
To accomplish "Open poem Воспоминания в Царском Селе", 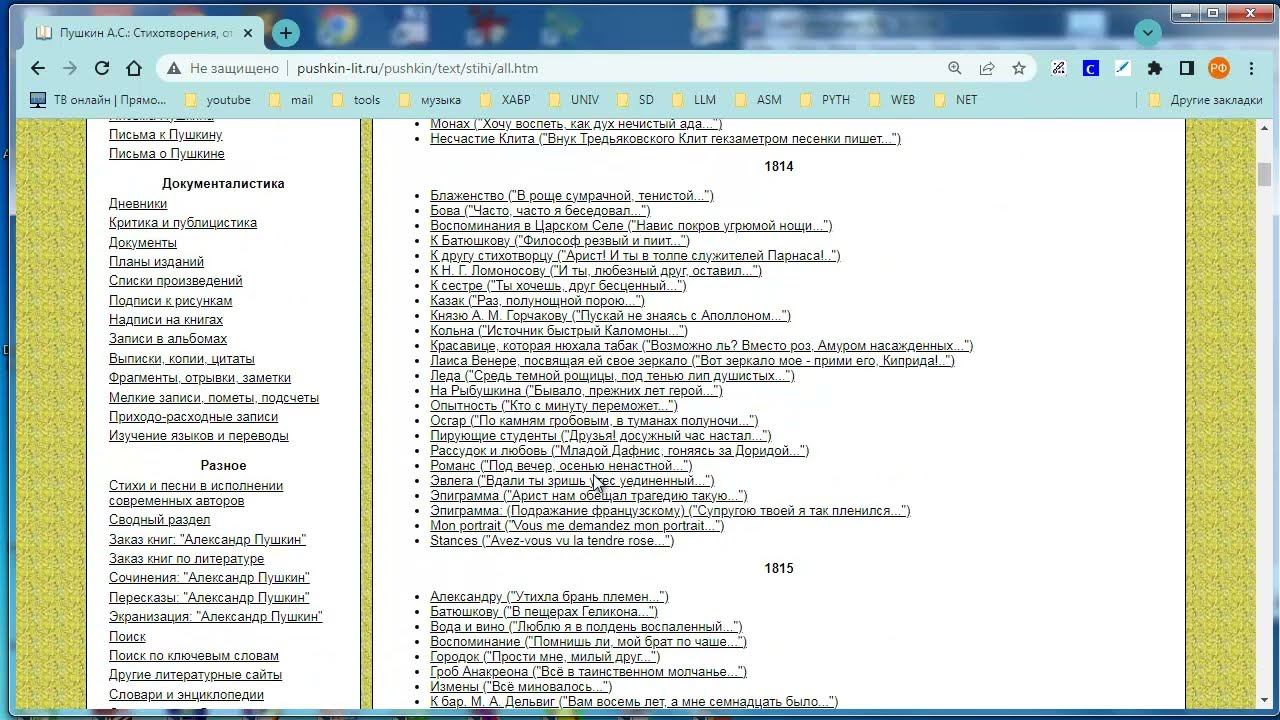I will pyautogui.click(x=631, y=226).
